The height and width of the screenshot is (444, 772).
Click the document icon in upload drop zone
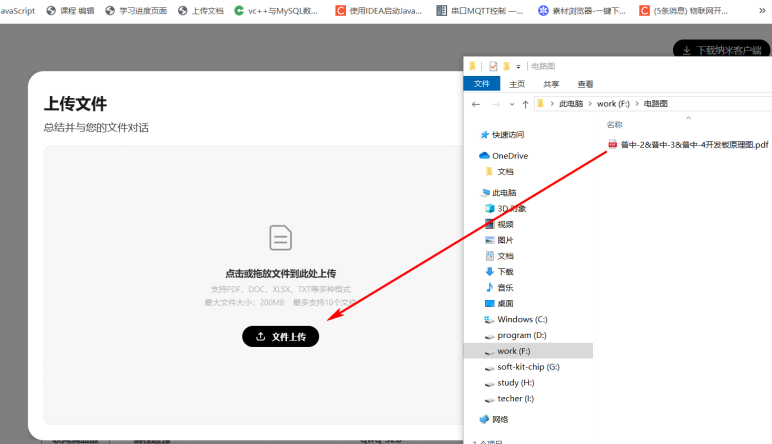point(280,238)
